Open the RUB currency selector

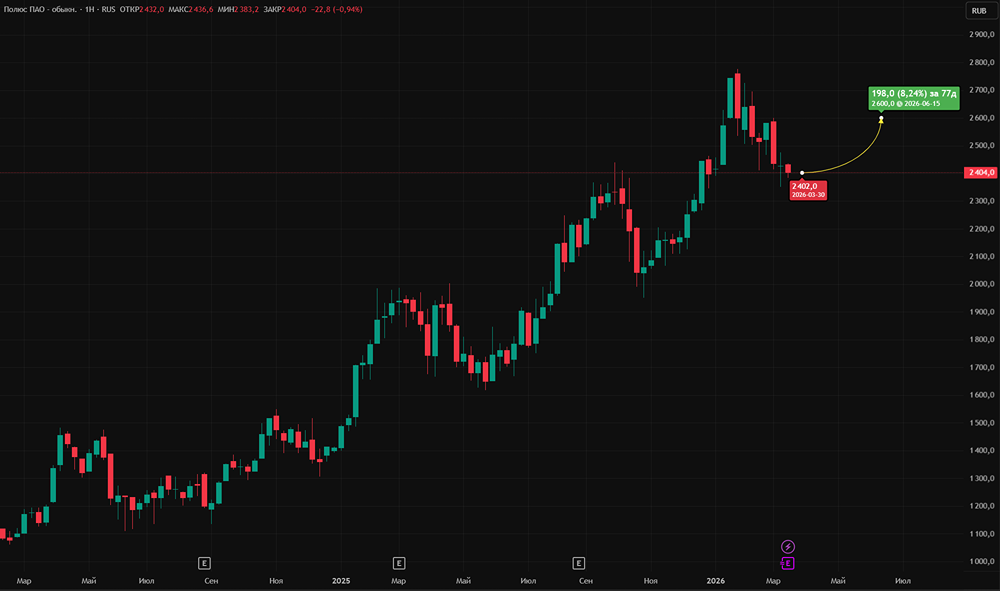980,10
